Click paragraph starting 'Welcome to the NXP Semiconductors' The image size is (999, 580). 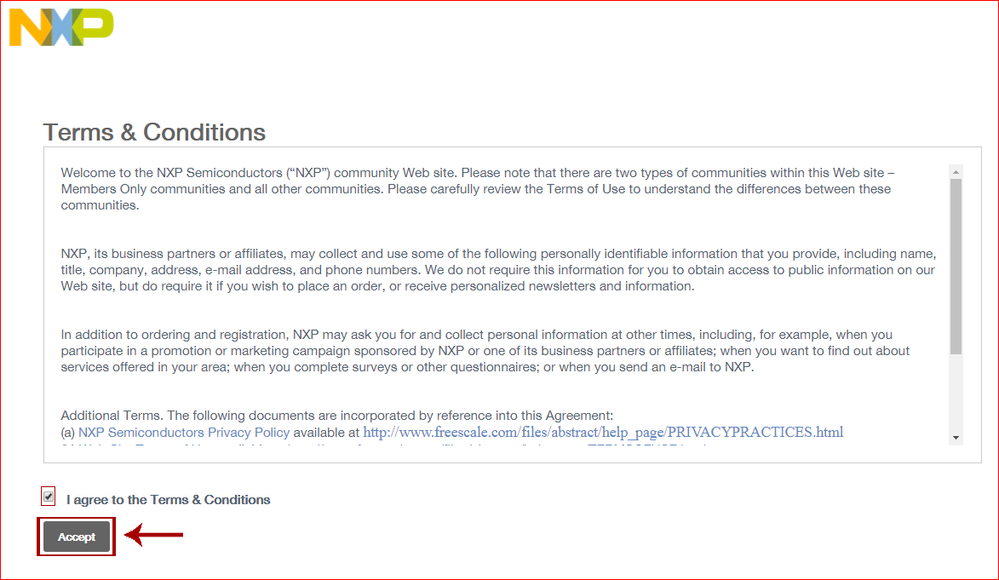pos(478,189)
